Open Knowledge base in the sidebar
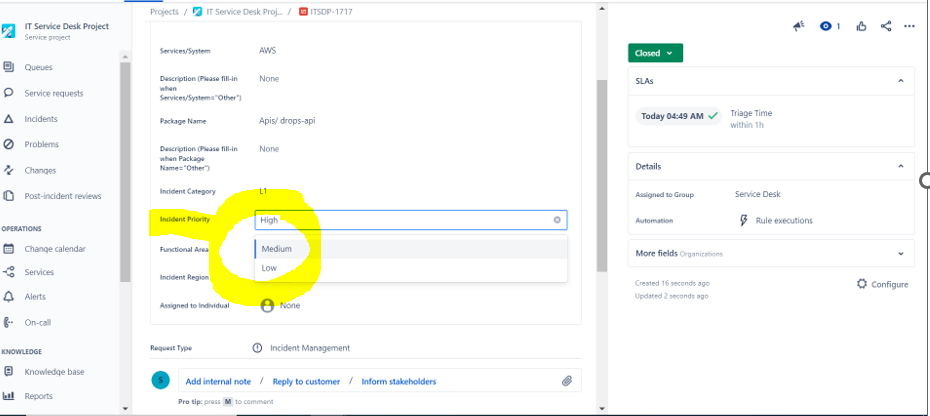Image resolution: width=930 pixels, height=416 pixels. (x=55, y=371)
